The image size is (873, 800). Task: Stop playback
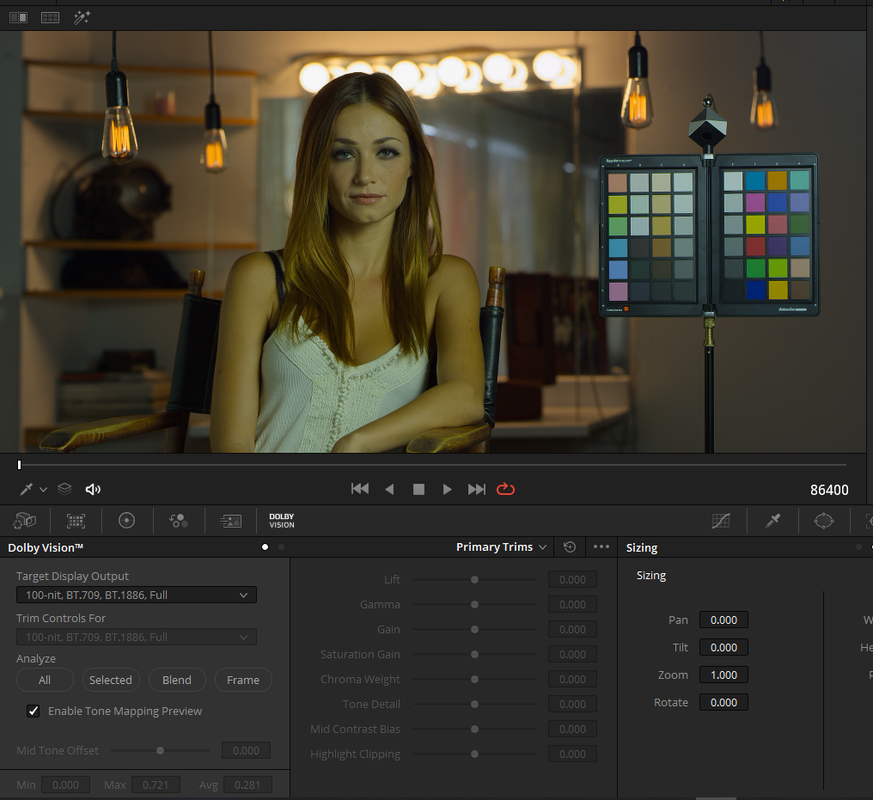coord(419,489)
